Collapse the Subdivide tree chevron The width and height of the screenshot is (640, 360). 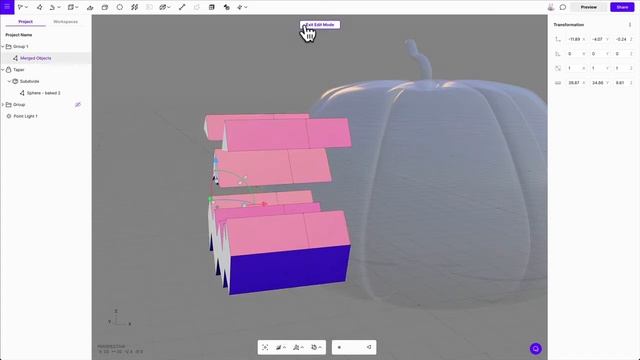coord(9,82)
